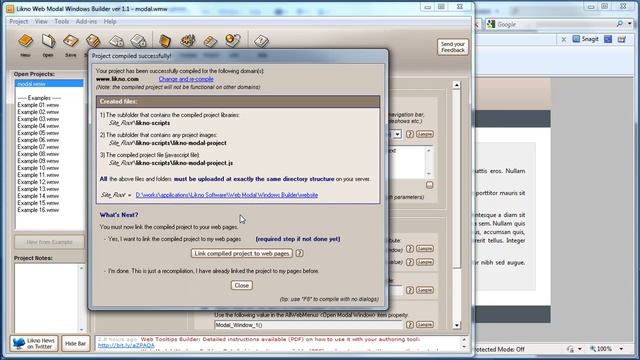The width and height of the screenshot is (640, 360).
Task: Click the Snagit icon in the browser toolbar
Action: coord(576,39)
